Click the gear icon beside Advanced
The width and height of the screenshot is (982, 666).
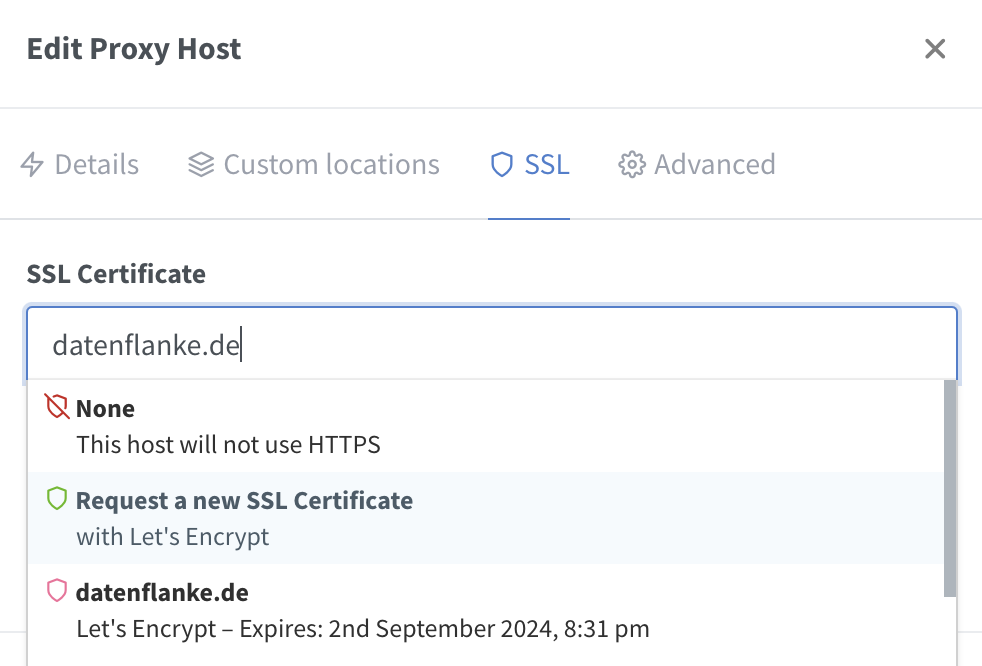click(631, 165)
